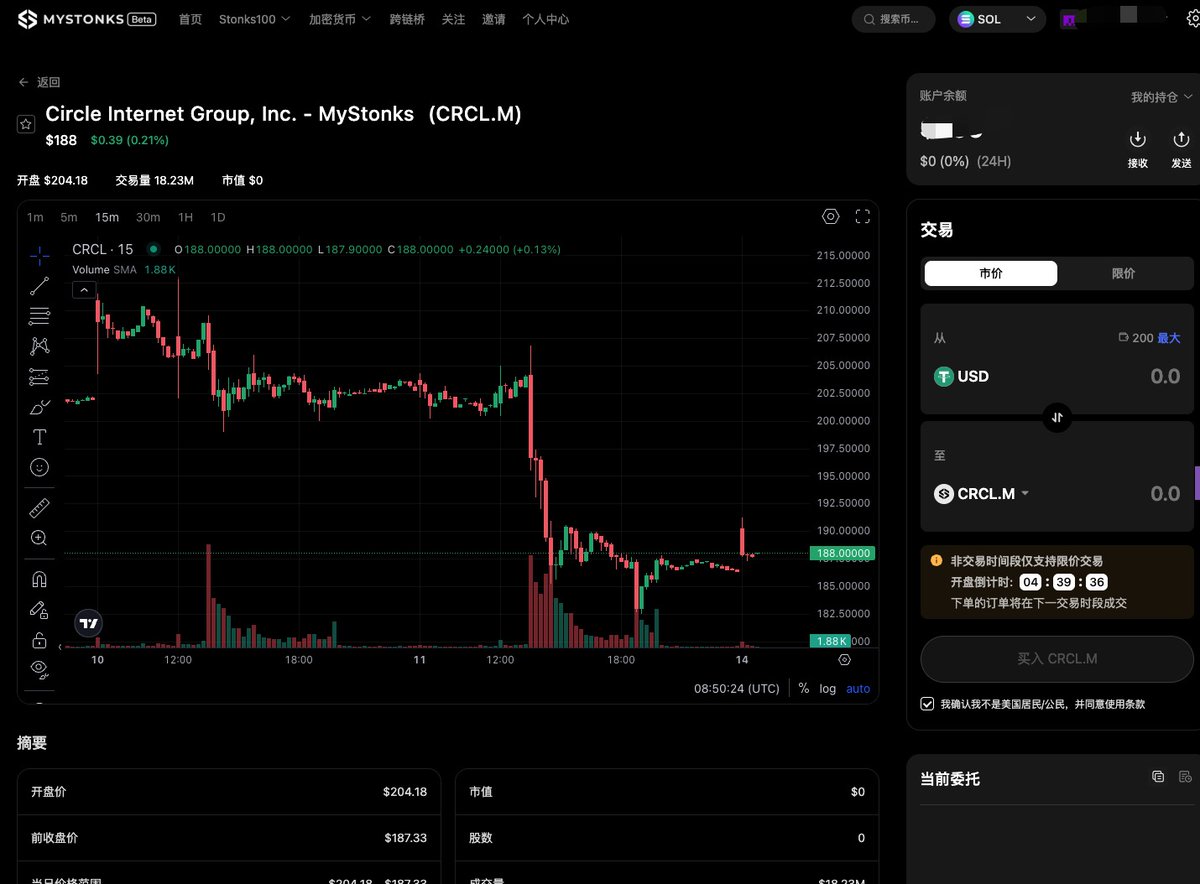Activate the zoom in tool

39,538
